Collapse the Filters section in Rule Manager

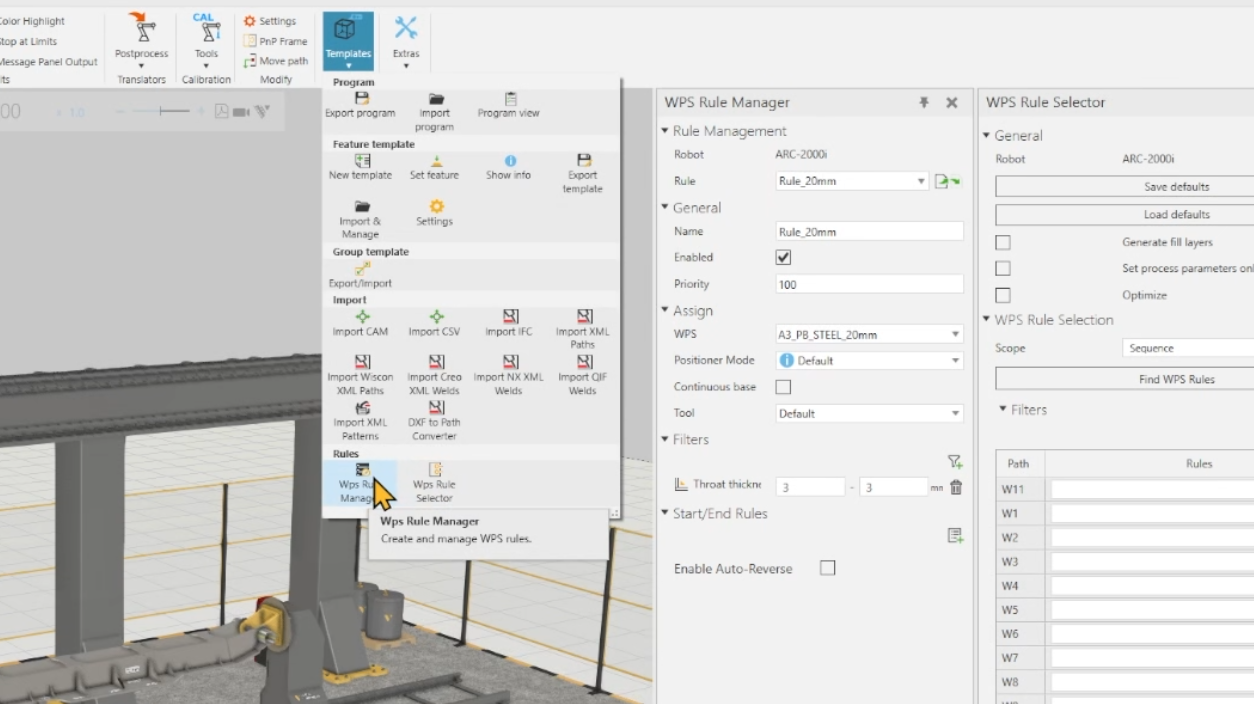coord(664,439)
